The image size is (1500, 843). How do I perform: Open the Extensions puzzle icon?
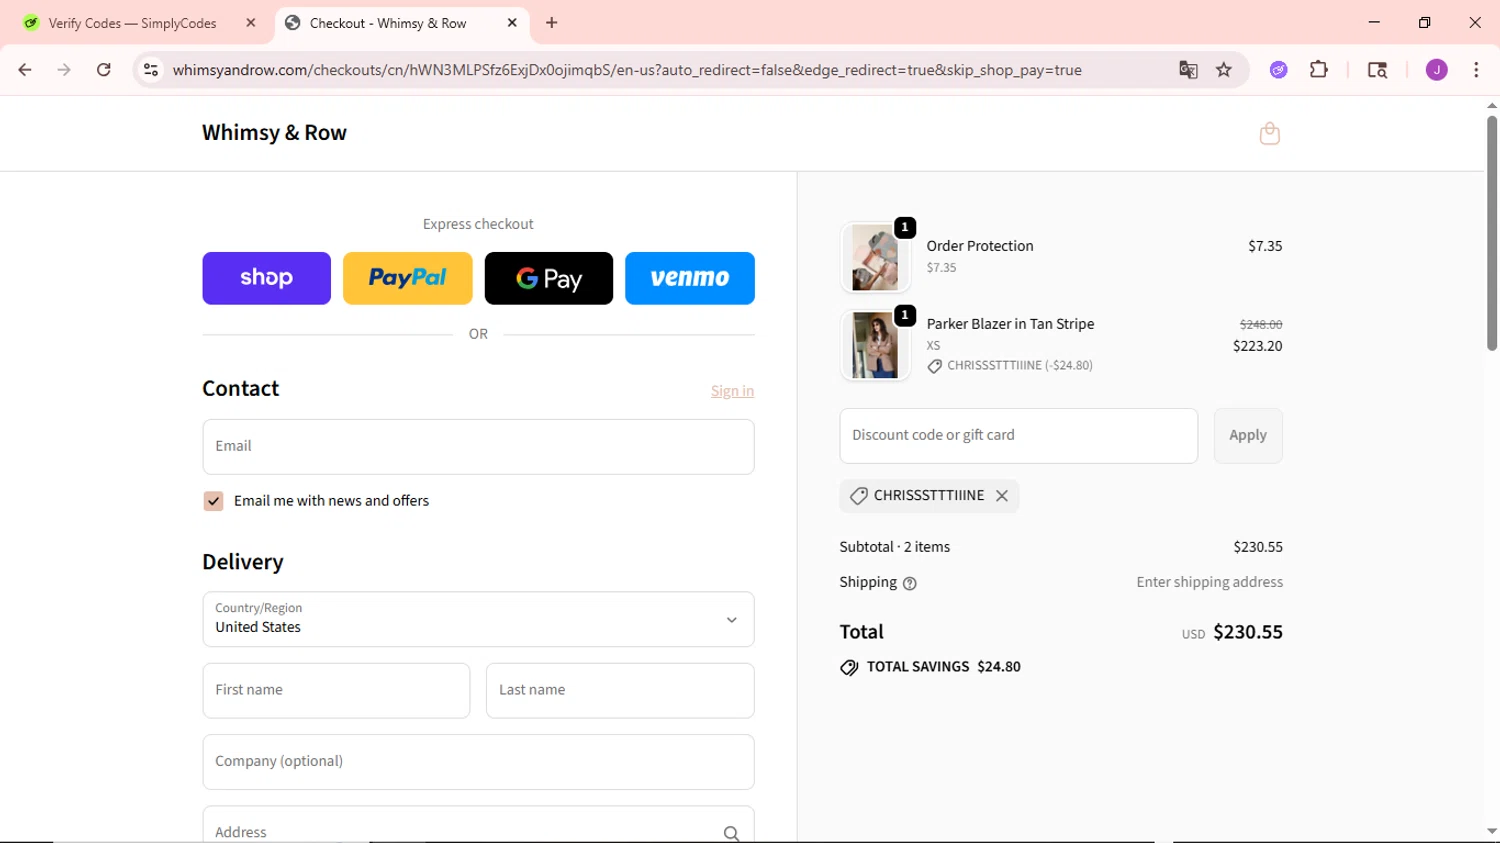click(x=1319, y=70)
